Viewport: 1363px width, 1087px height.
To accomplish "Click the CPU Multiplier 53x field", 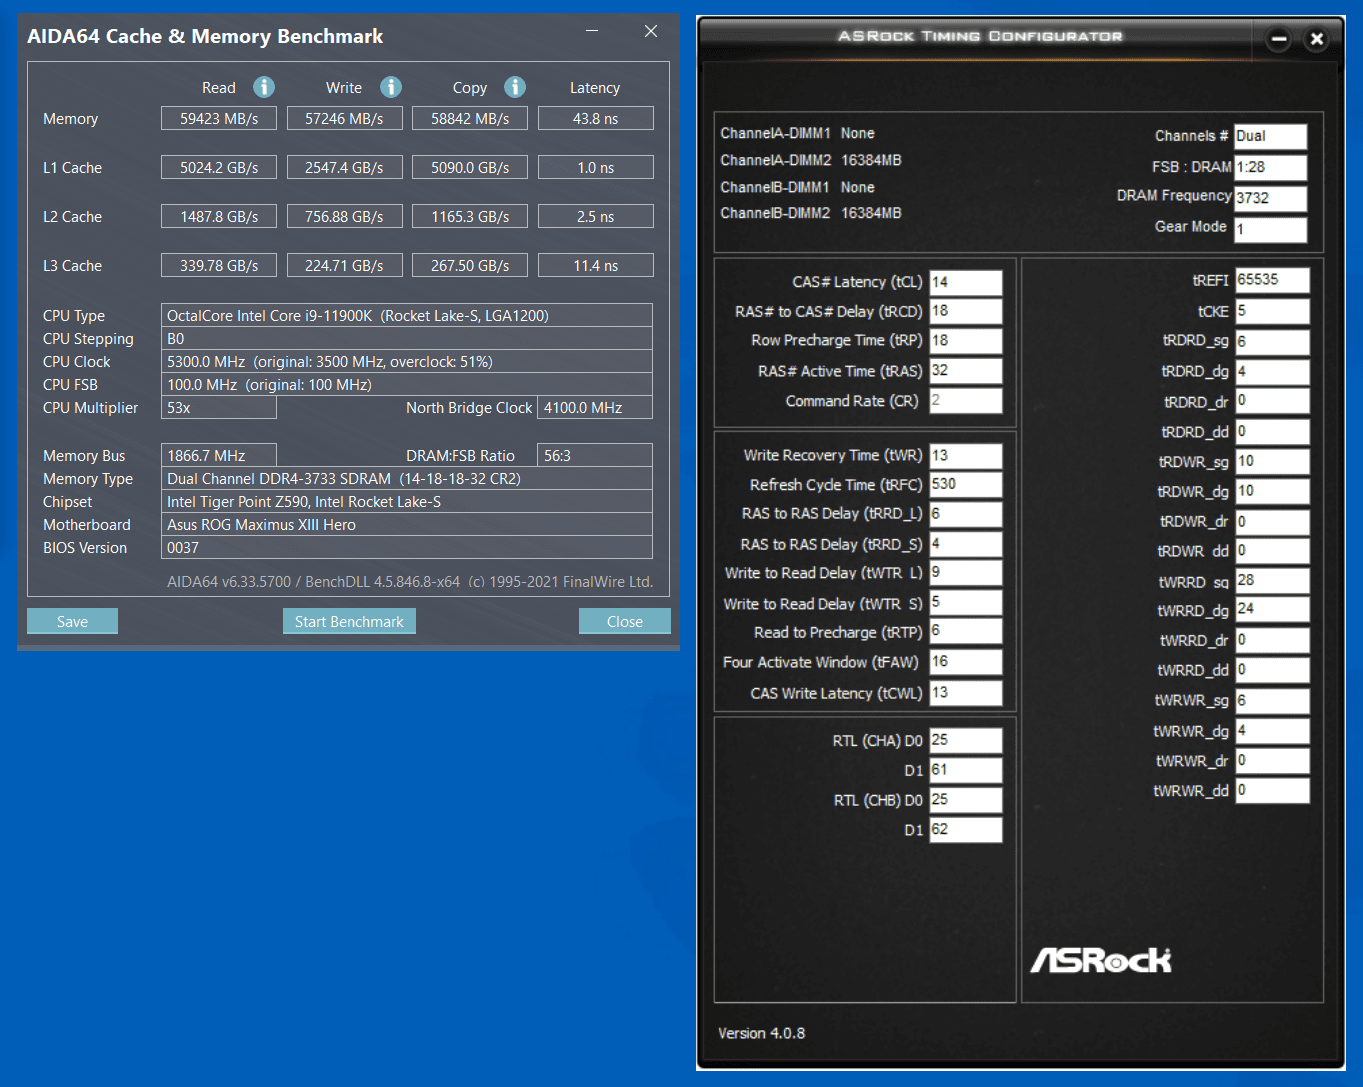I will pos(219,407).
